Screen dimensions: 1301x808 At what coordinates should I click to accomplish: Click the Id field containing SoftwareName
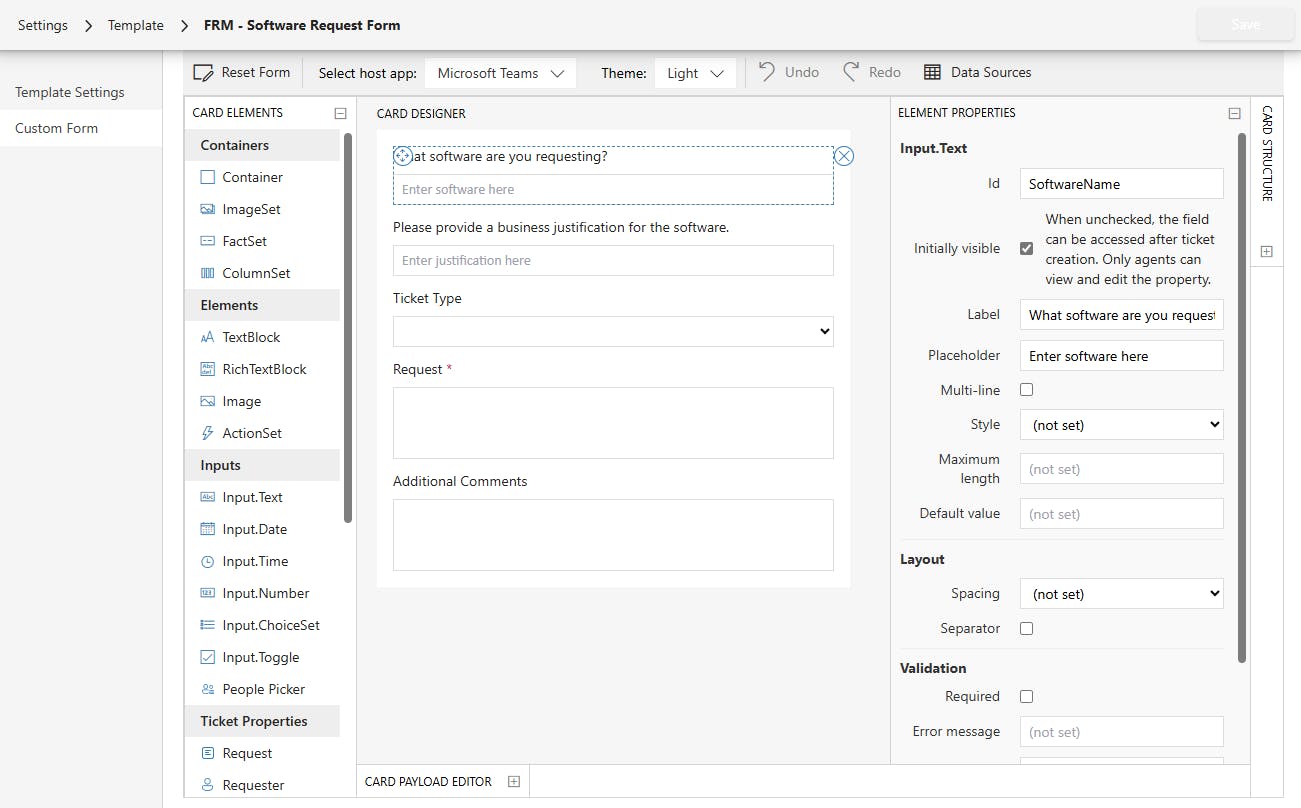(1121, 184)
